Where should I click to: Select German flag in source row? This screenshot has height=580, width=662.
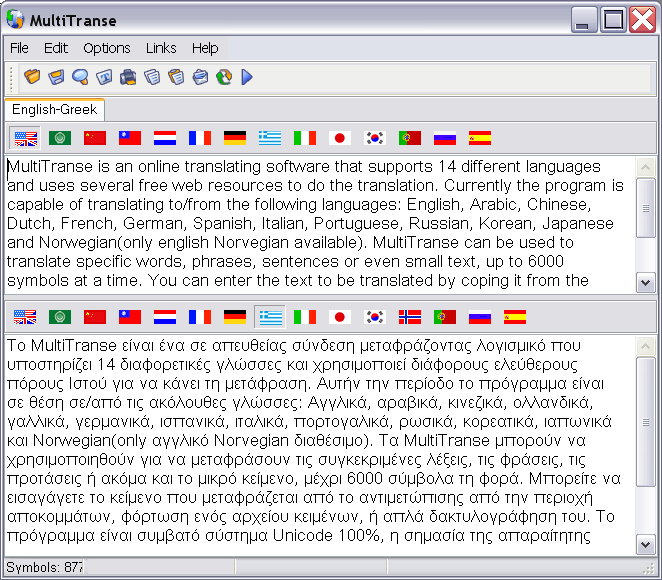[x=235, y=138]
